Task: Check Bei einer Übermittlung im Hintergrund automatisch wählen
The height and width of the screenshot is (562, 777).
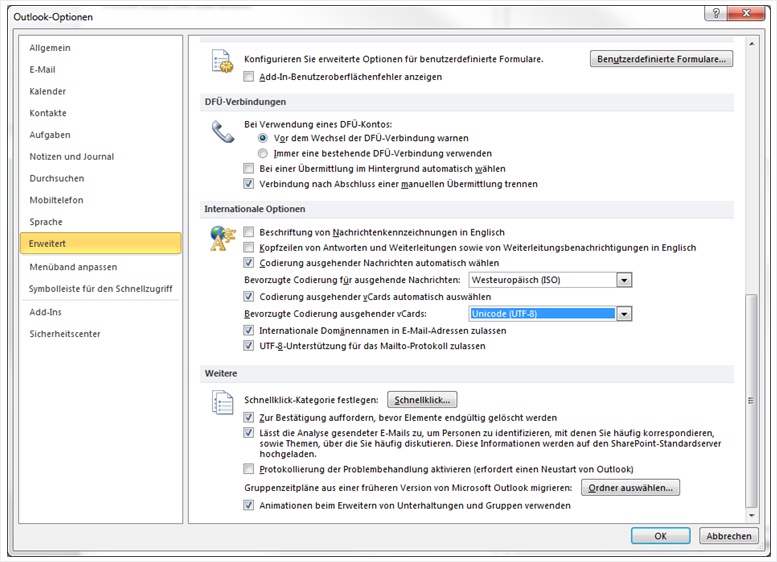Action: [x=249, y=169]
